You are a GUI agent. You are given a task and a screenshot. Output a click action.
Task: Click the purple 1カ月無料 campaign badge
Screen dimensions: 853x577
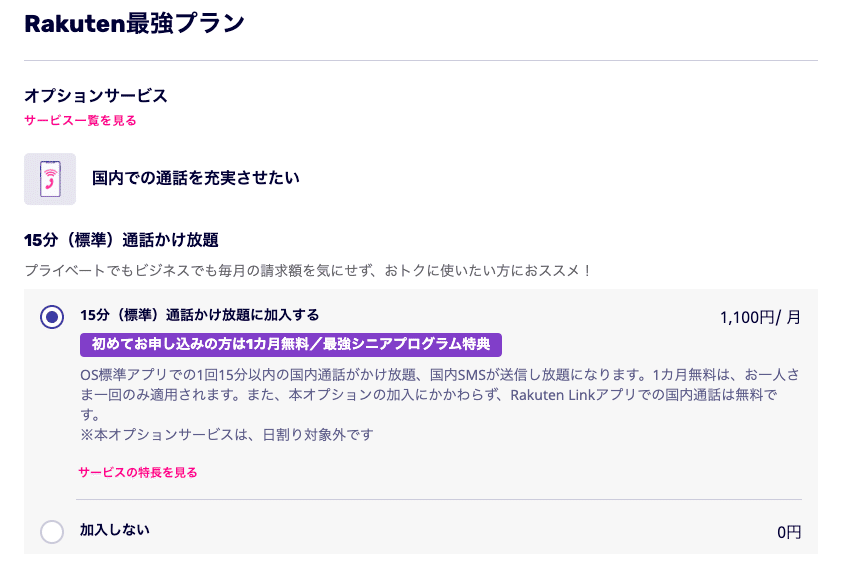click(290, 345)
